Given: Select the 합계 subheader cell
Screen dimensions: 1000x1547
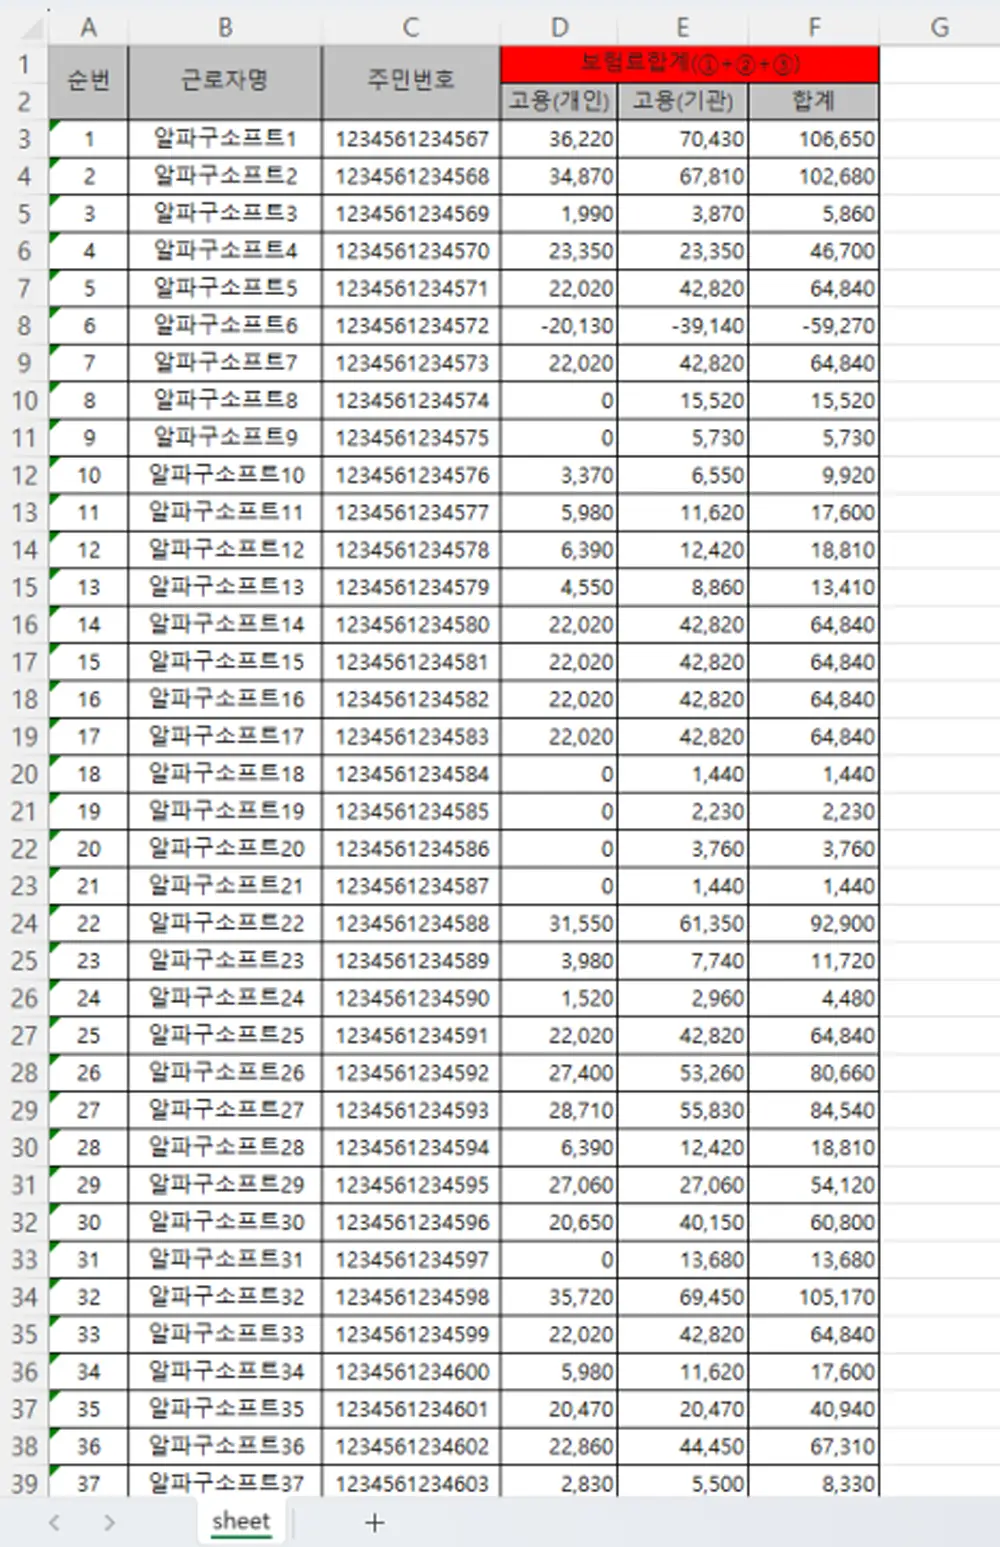Looking at the screenshot, I should tap(814, 101).
